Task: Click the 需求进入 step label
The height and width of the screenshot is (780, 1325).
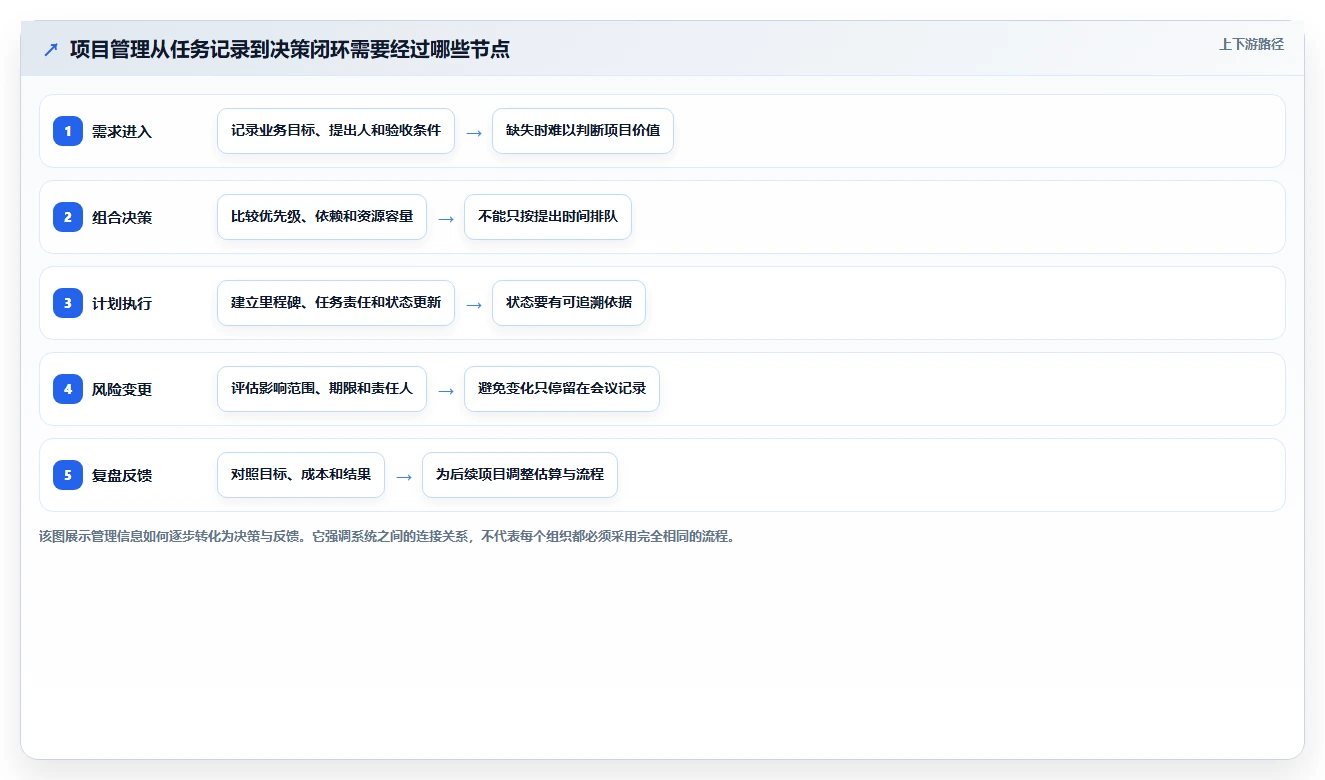Action: pyautogui.click(x=122, y=131)
